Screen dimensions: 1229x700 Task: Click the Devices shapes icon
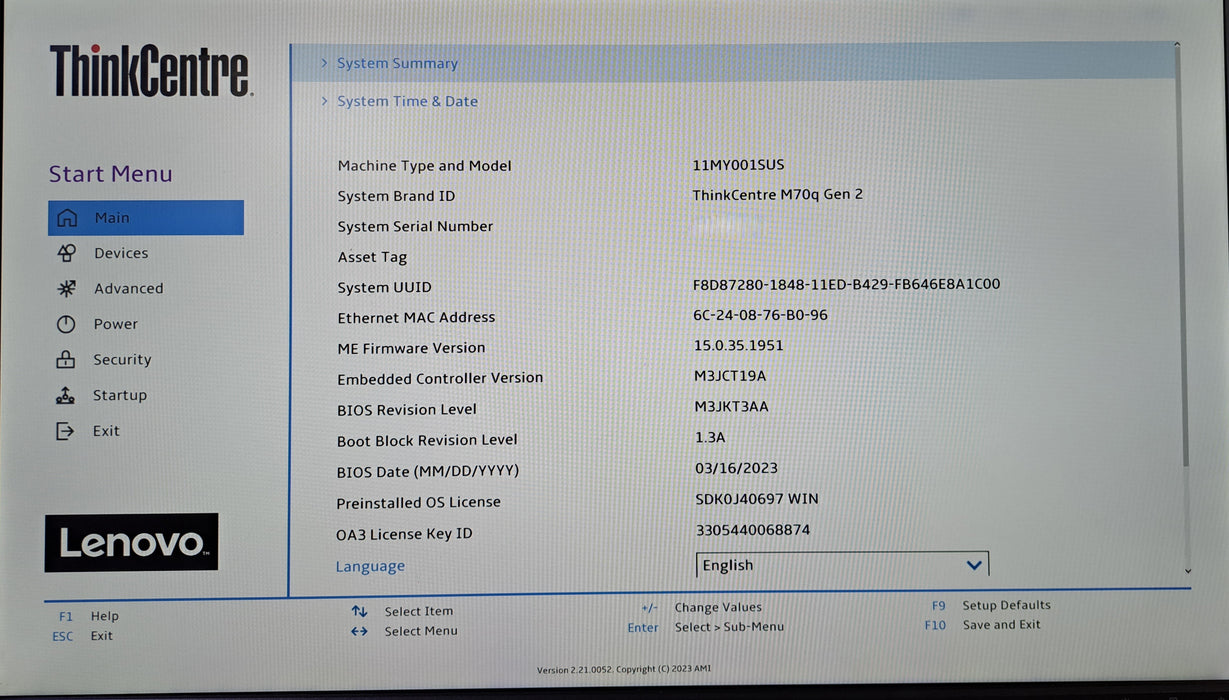point(66,253)
